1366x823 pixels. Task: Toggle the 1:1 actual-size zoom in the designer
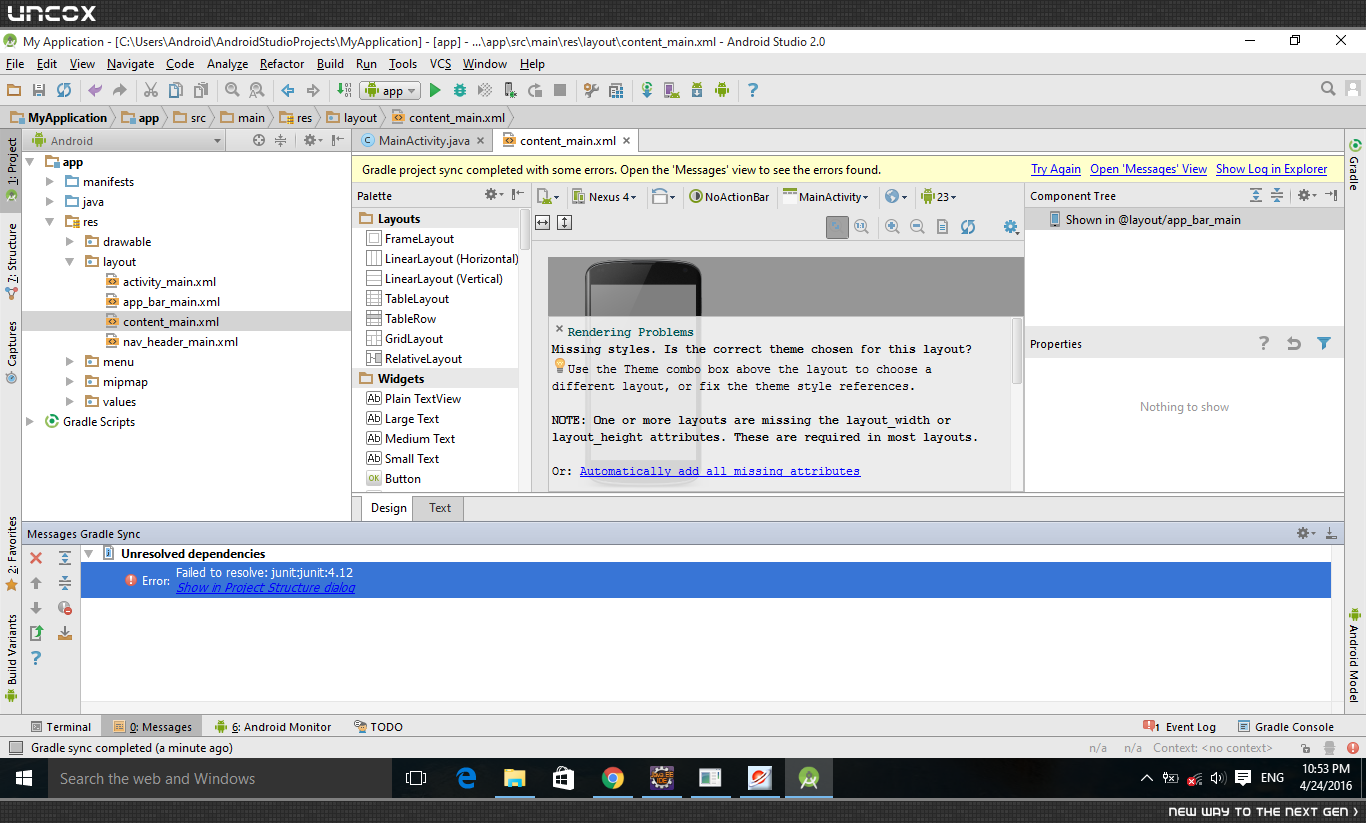click(x=861, y=227)
